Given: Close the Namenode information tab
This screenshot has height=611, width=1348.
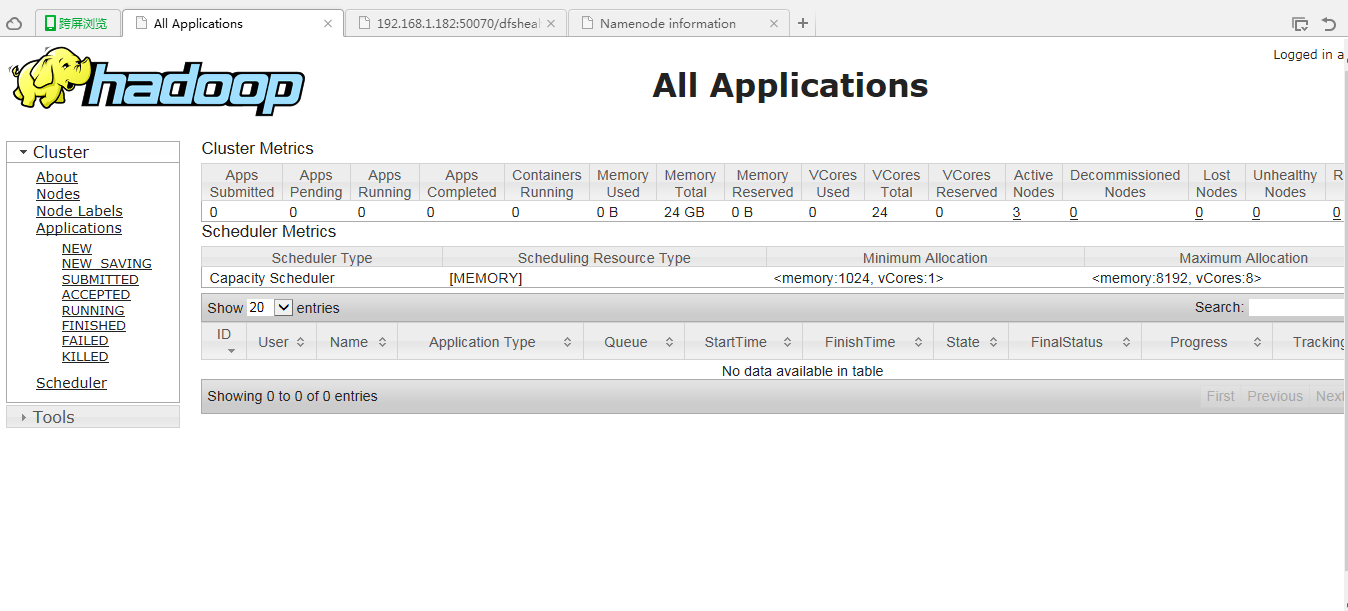Looking at the screenshot, I should tap(773, 23).
